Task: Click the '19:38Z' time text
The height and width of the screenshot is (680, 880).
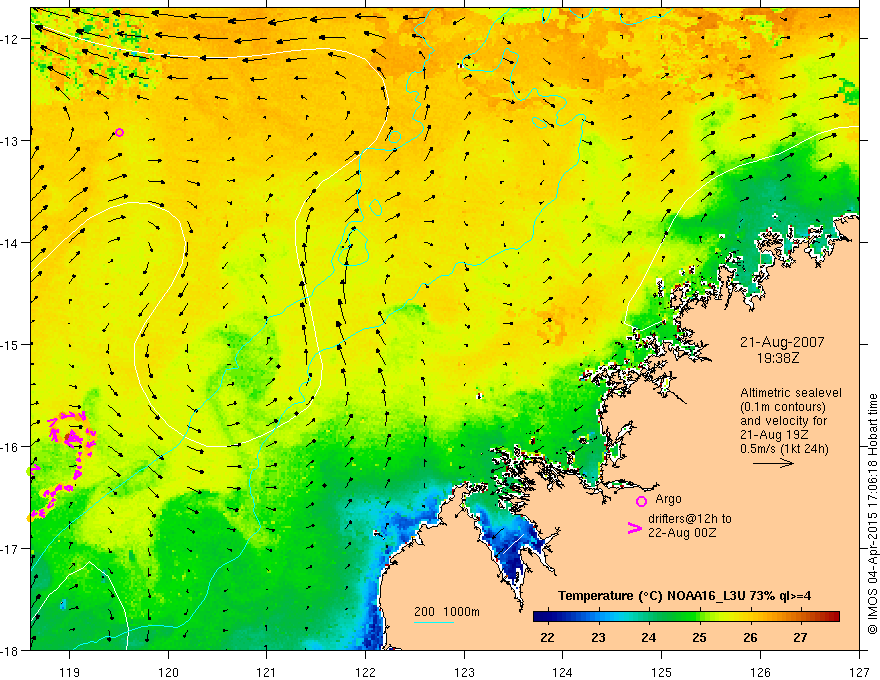Action: (x=778, y=357)
